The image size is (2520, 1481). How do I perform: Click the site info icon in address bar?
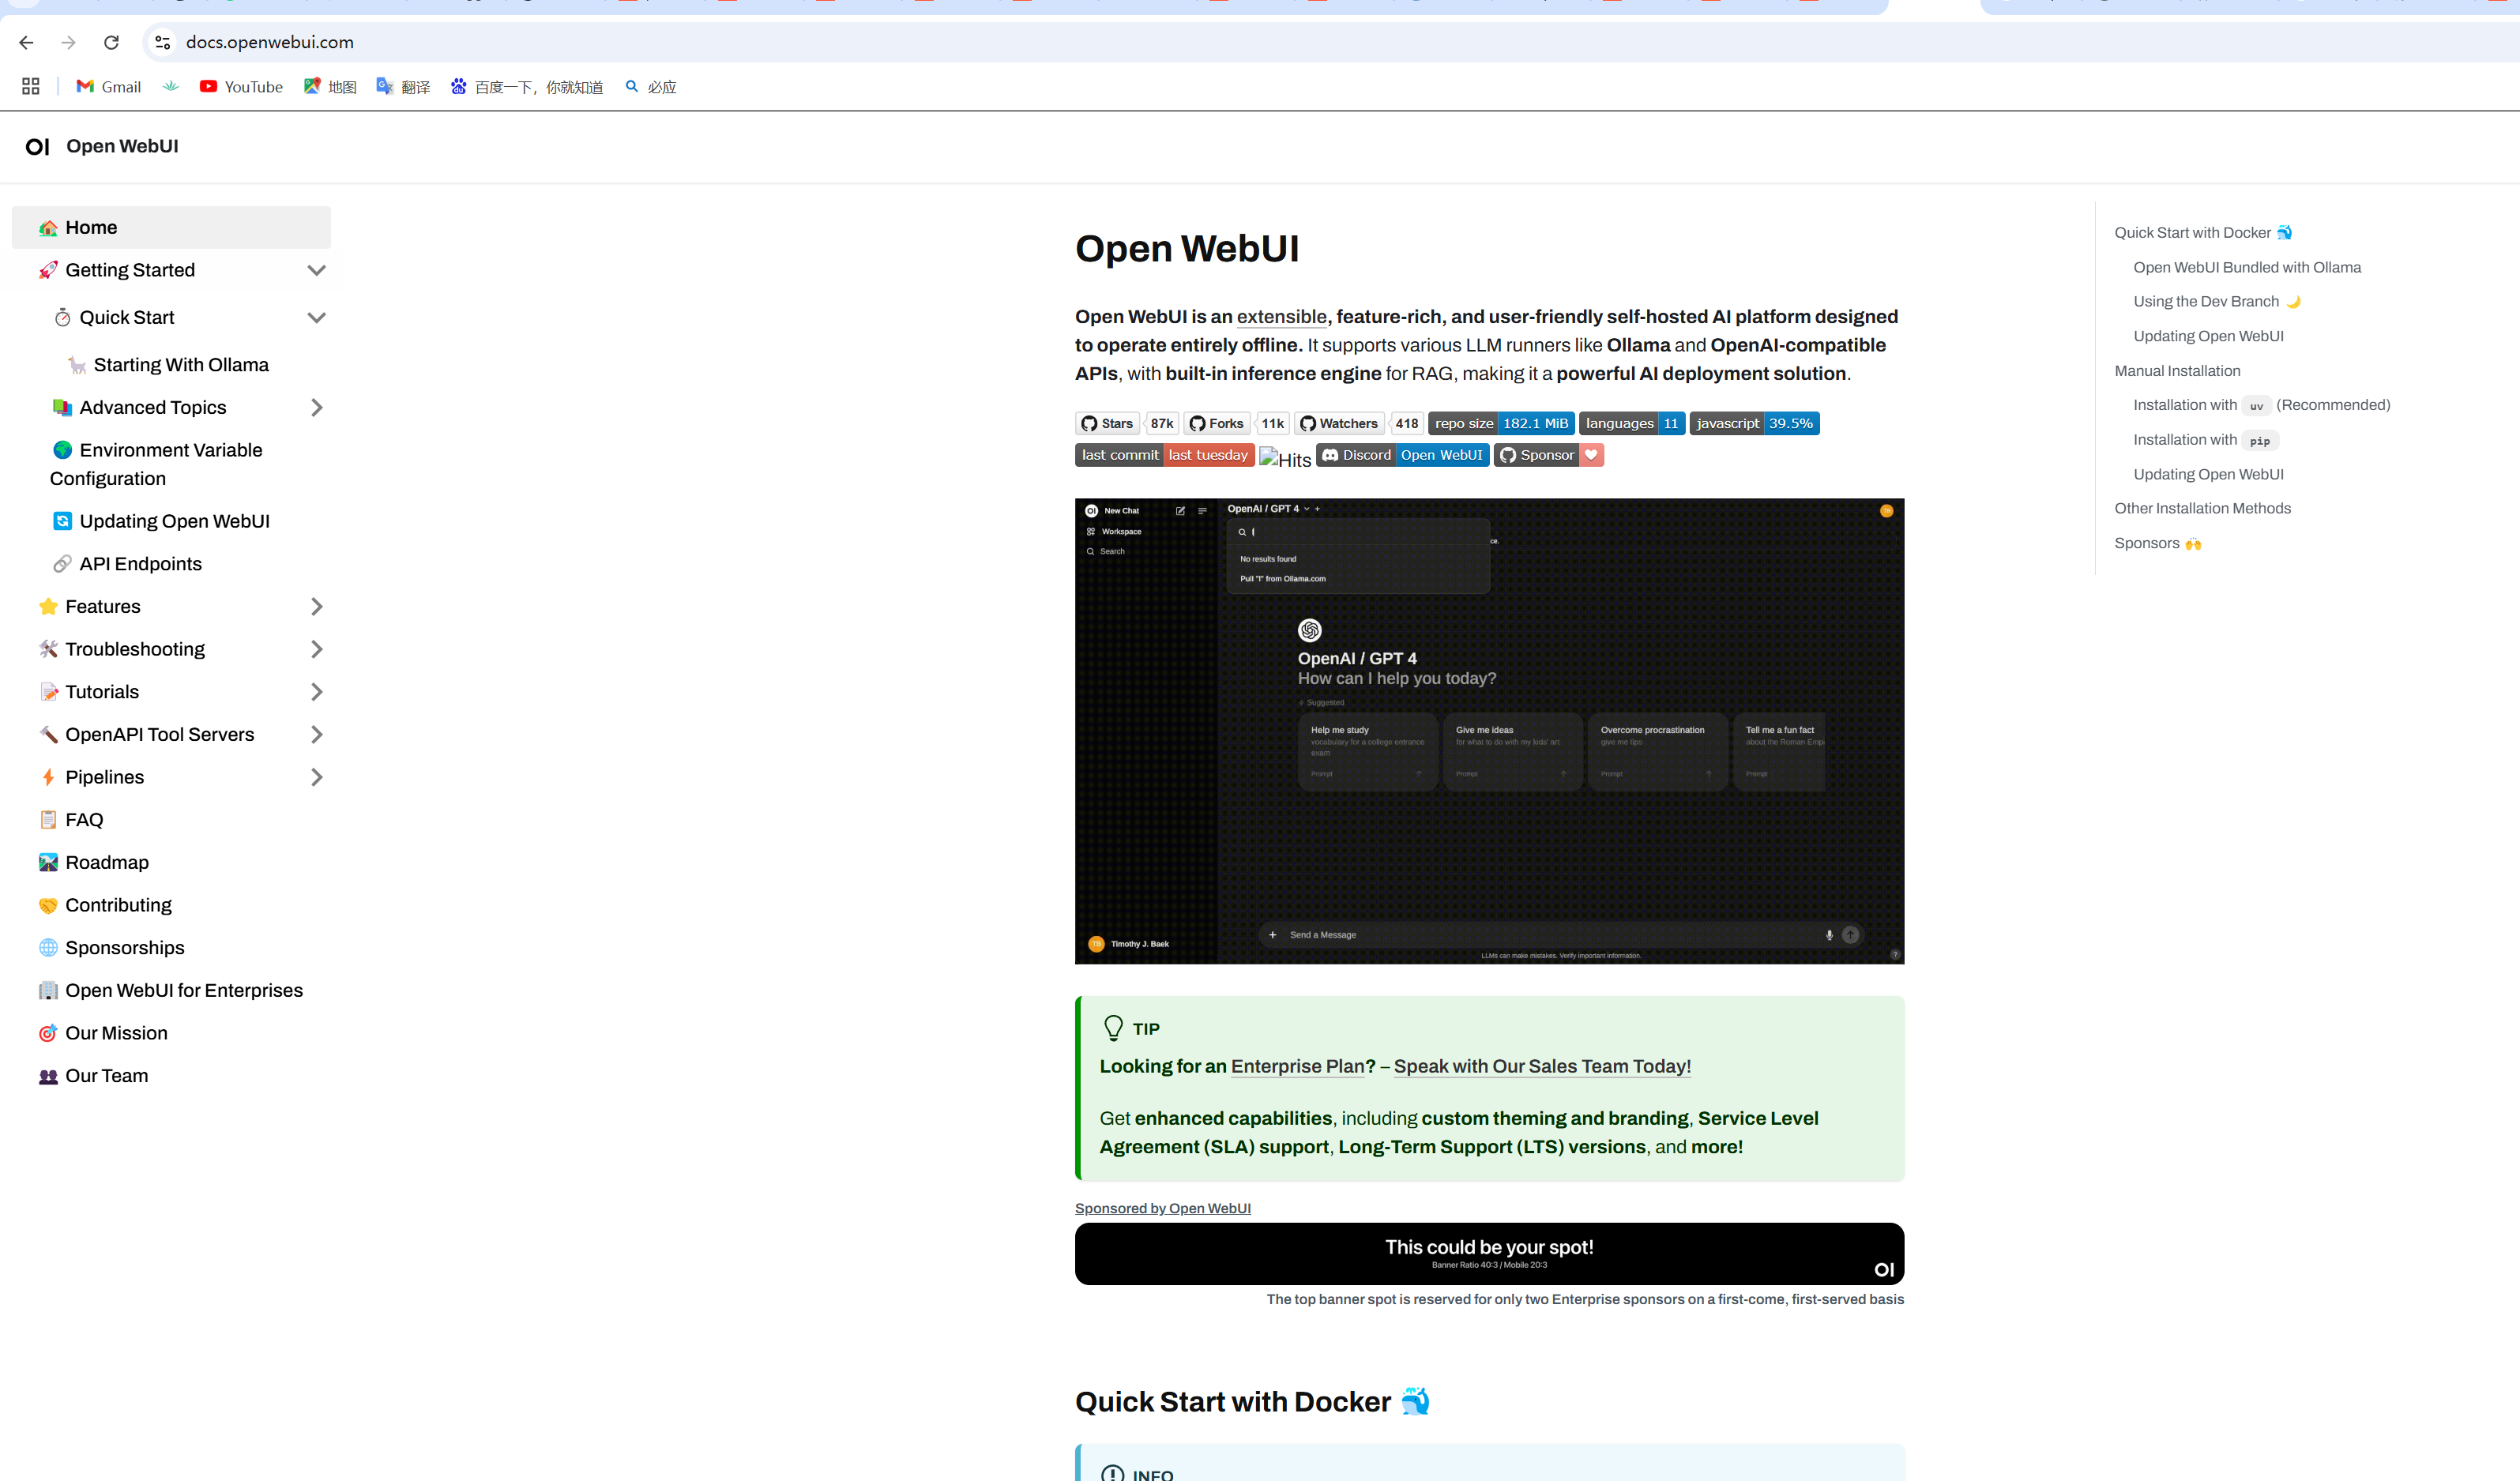[163, 42]
